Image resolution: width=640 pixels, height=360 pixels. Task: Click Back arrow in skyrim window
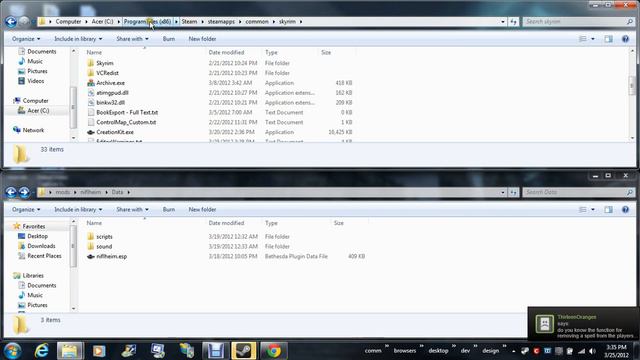click(11, 22)
